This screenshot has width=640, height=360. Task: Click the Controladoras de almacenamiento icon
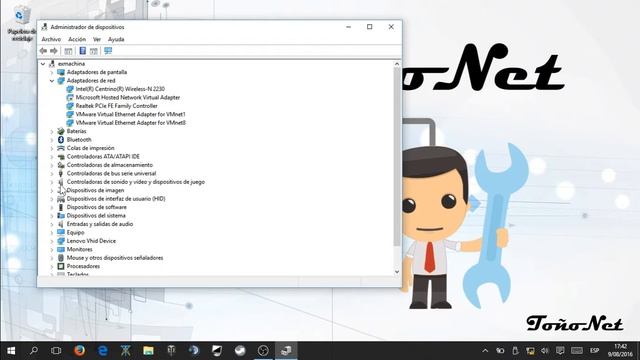61,165
